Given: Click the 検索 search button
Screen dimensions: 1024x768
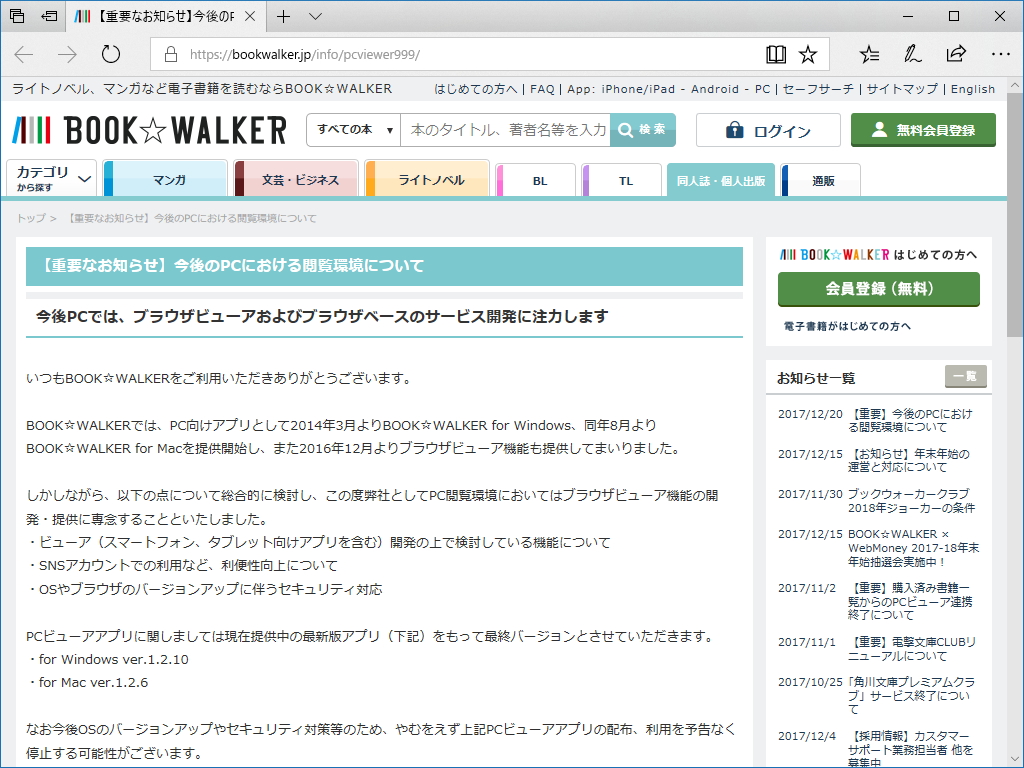Looking at the screenshot, I should [x=643, y=130].
